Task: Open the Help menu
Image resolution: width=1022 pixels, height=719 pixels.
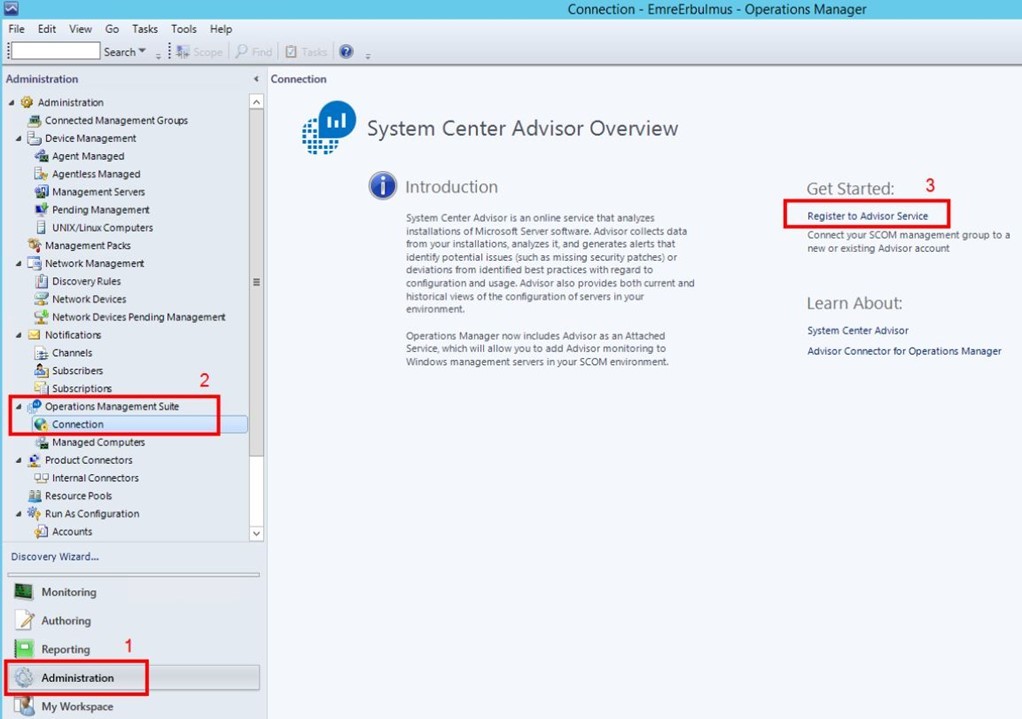Action: [x=221, y=29]
